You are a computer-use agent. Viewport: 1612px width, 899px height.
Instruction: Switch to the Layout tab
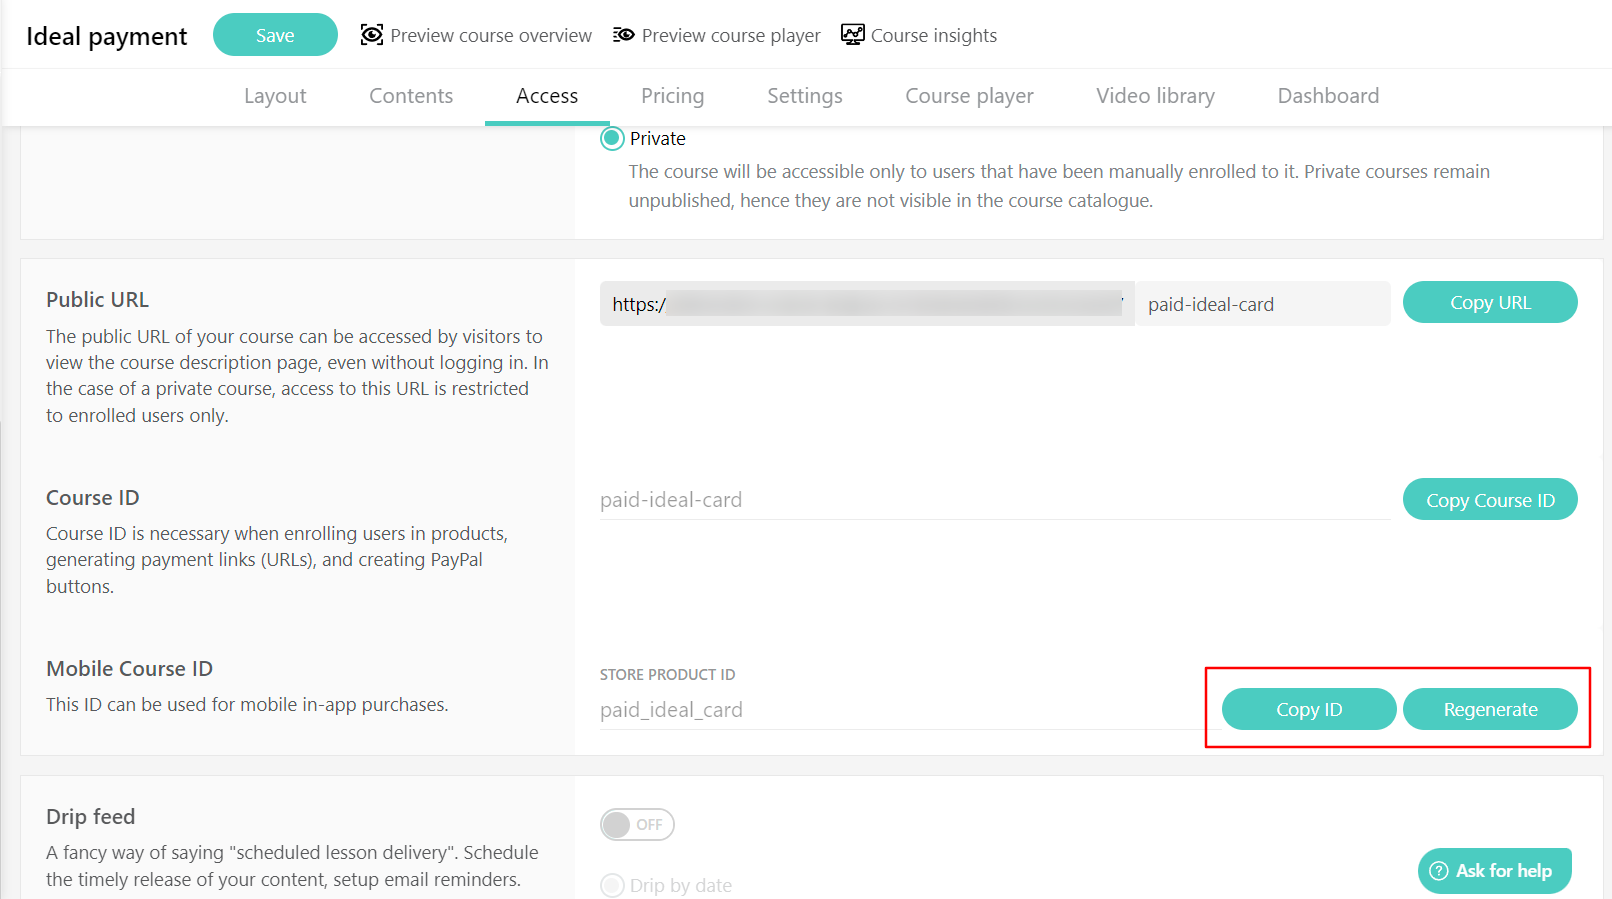[275, 96]
